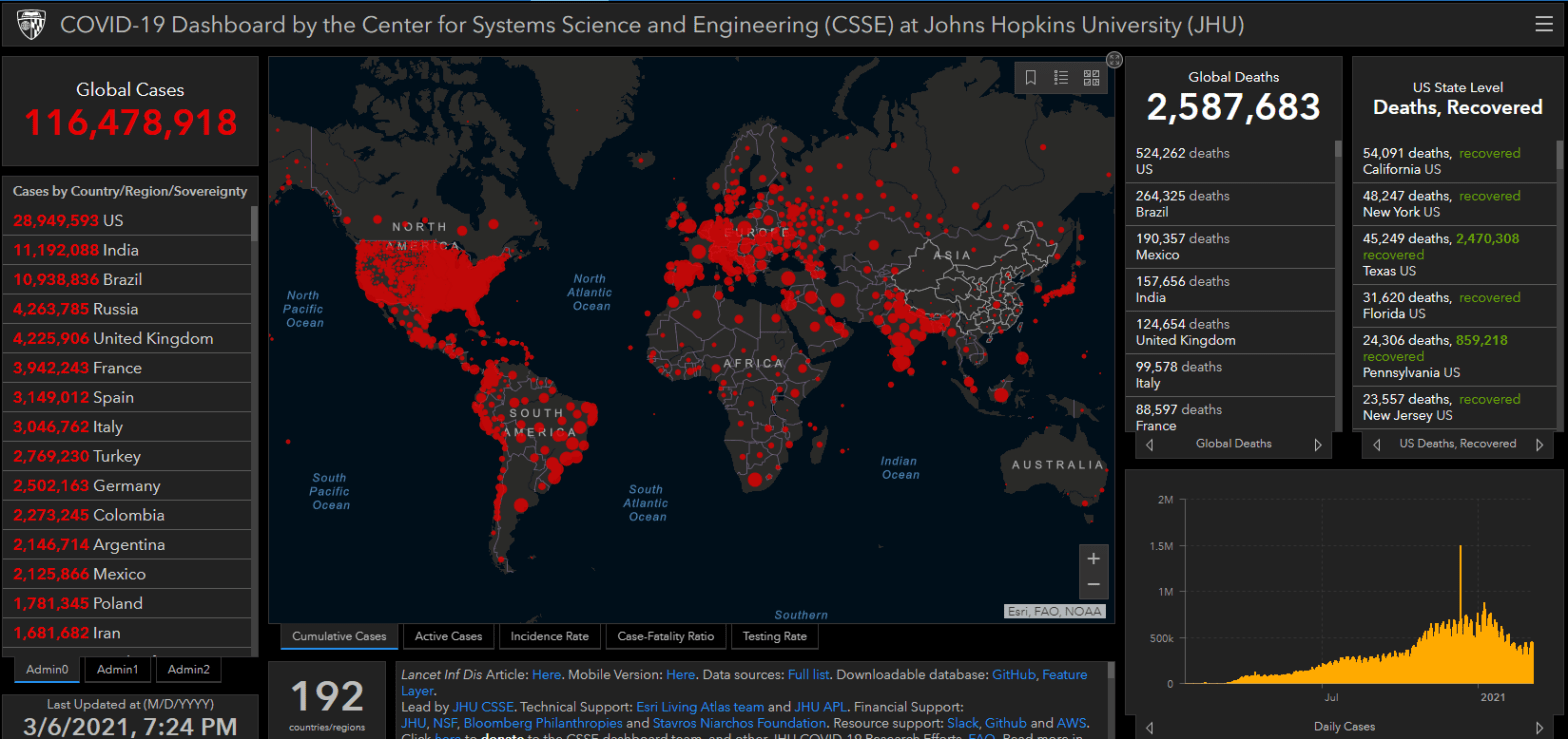Zoom out on the map
Viewport: 1568px width, 739px height.
1093,584
